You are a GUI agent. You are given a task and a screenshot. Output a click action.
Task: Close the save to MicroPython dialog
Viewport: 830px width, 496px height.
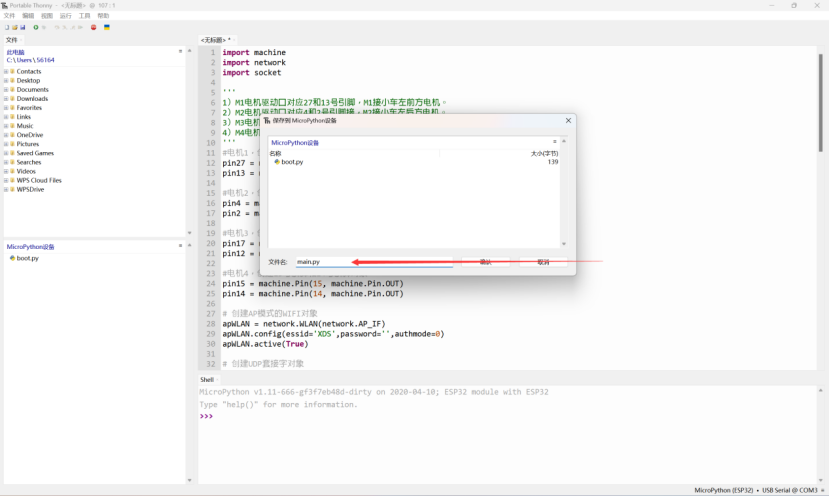568,121
